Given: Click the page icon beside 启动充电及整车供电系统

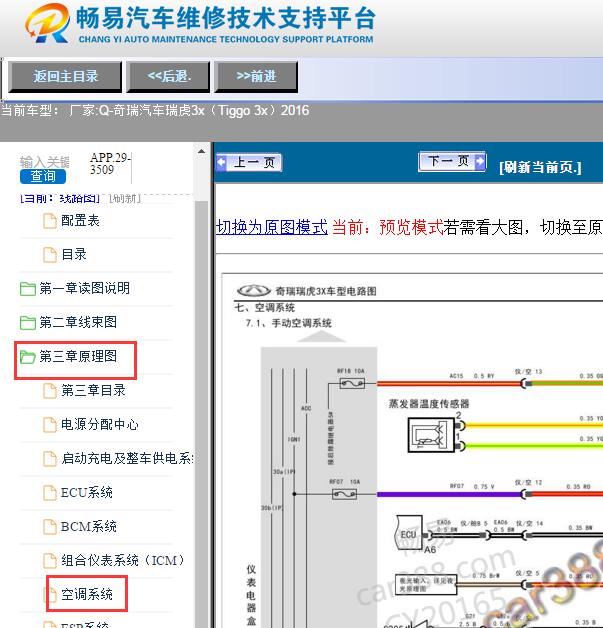Looking at the screenshot, I should [x=50, y=459].
